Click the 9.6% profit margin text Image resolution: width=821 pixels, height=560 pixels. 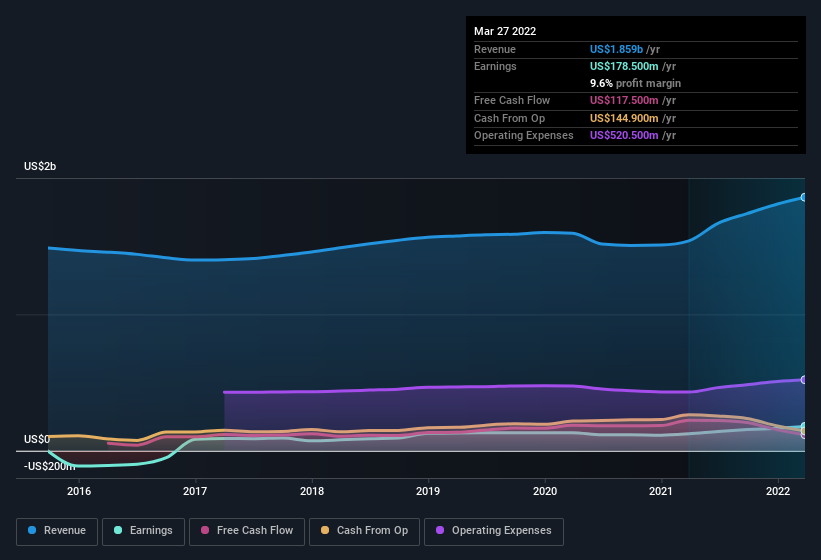pos(636,83)
